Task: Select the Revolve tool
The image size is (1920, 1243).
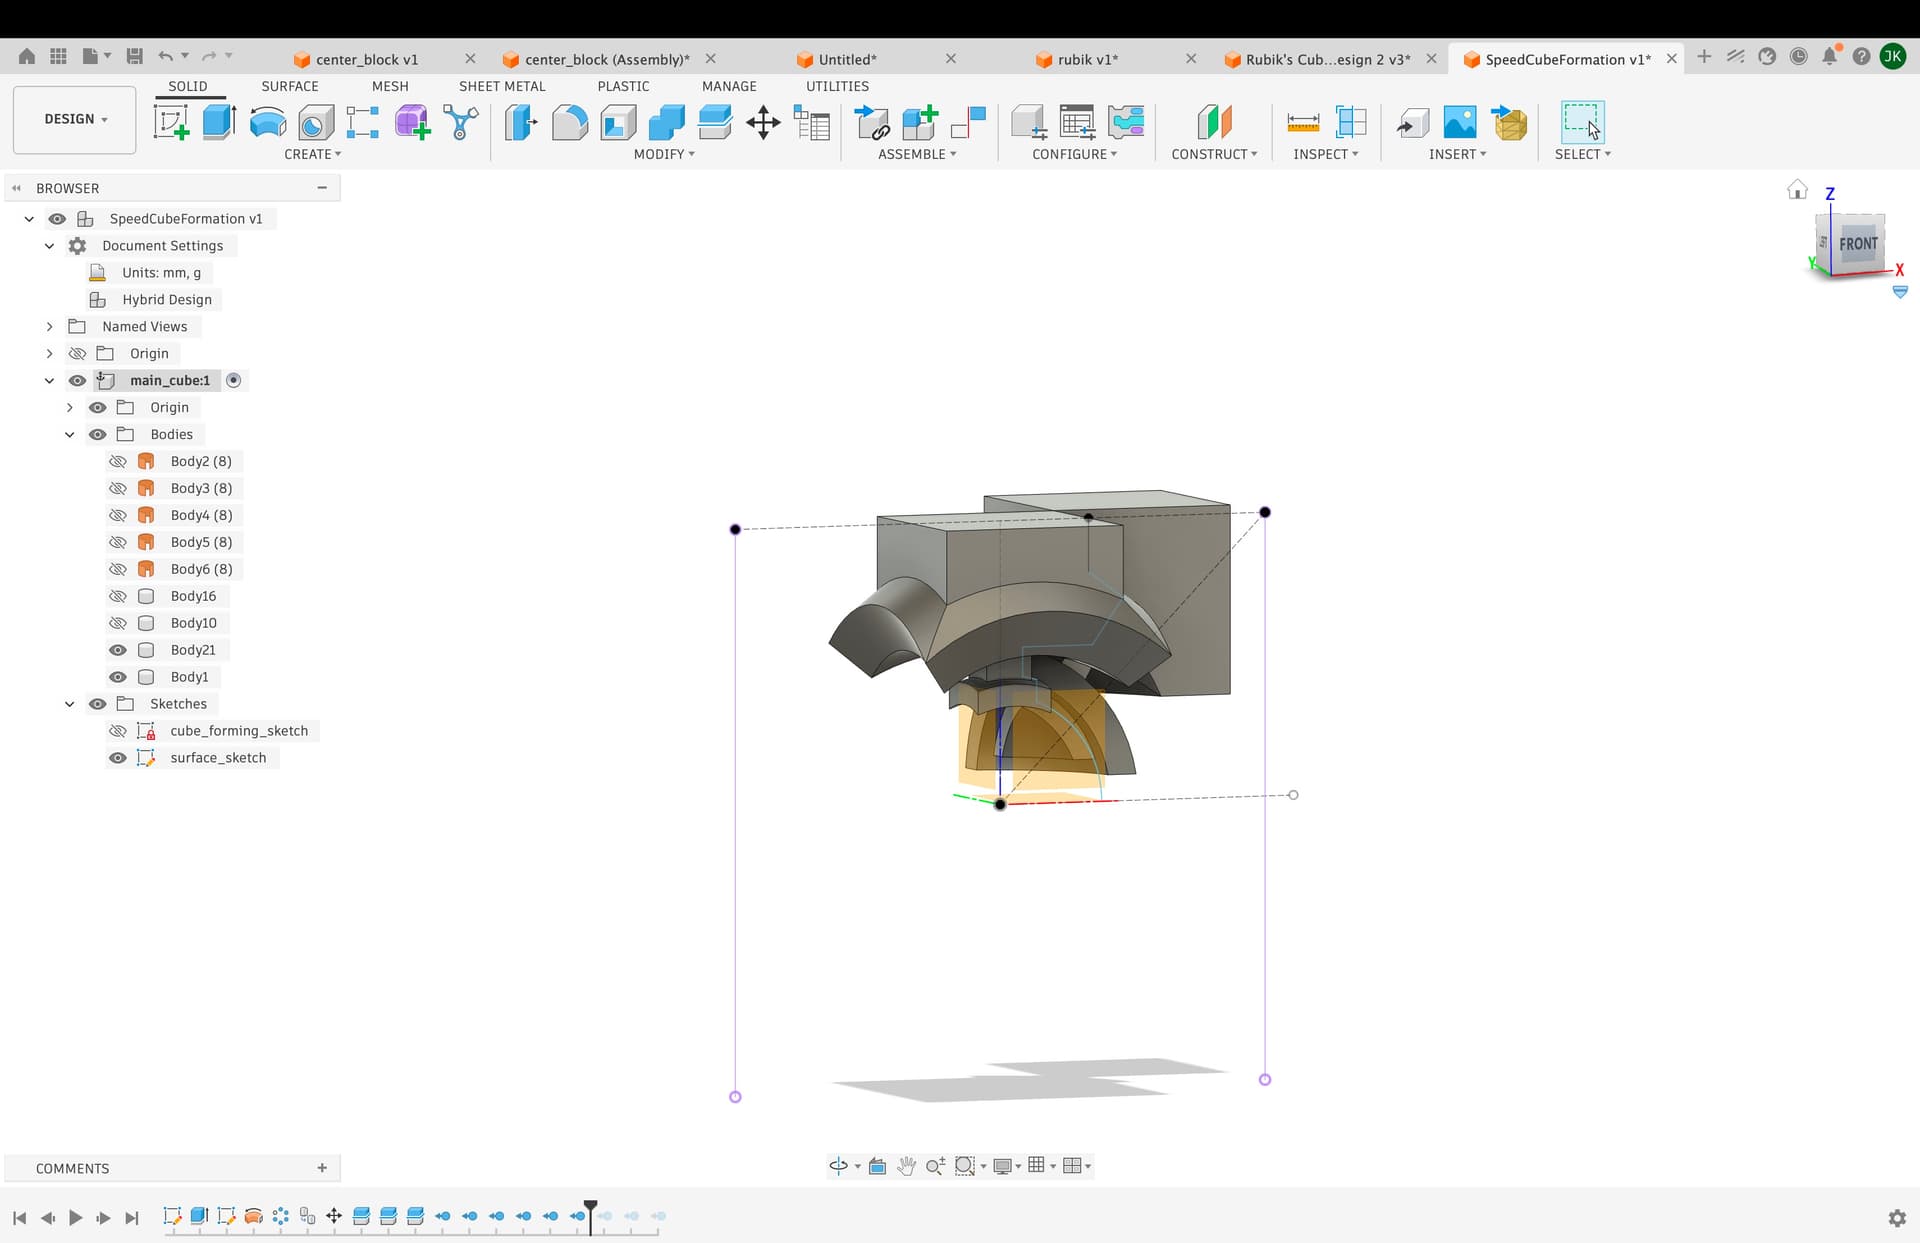Action: 267,122
